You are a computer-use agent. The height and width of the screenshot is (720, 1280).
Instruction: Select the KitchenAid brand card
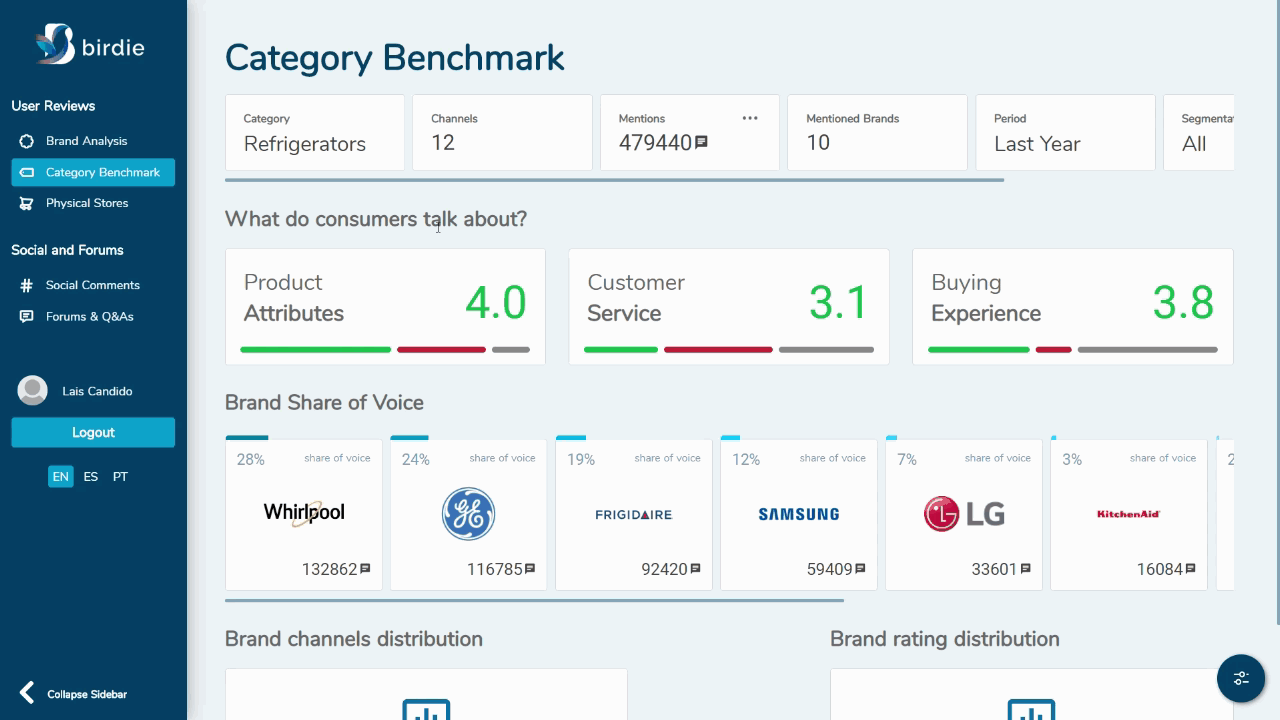pos(1129,513)
